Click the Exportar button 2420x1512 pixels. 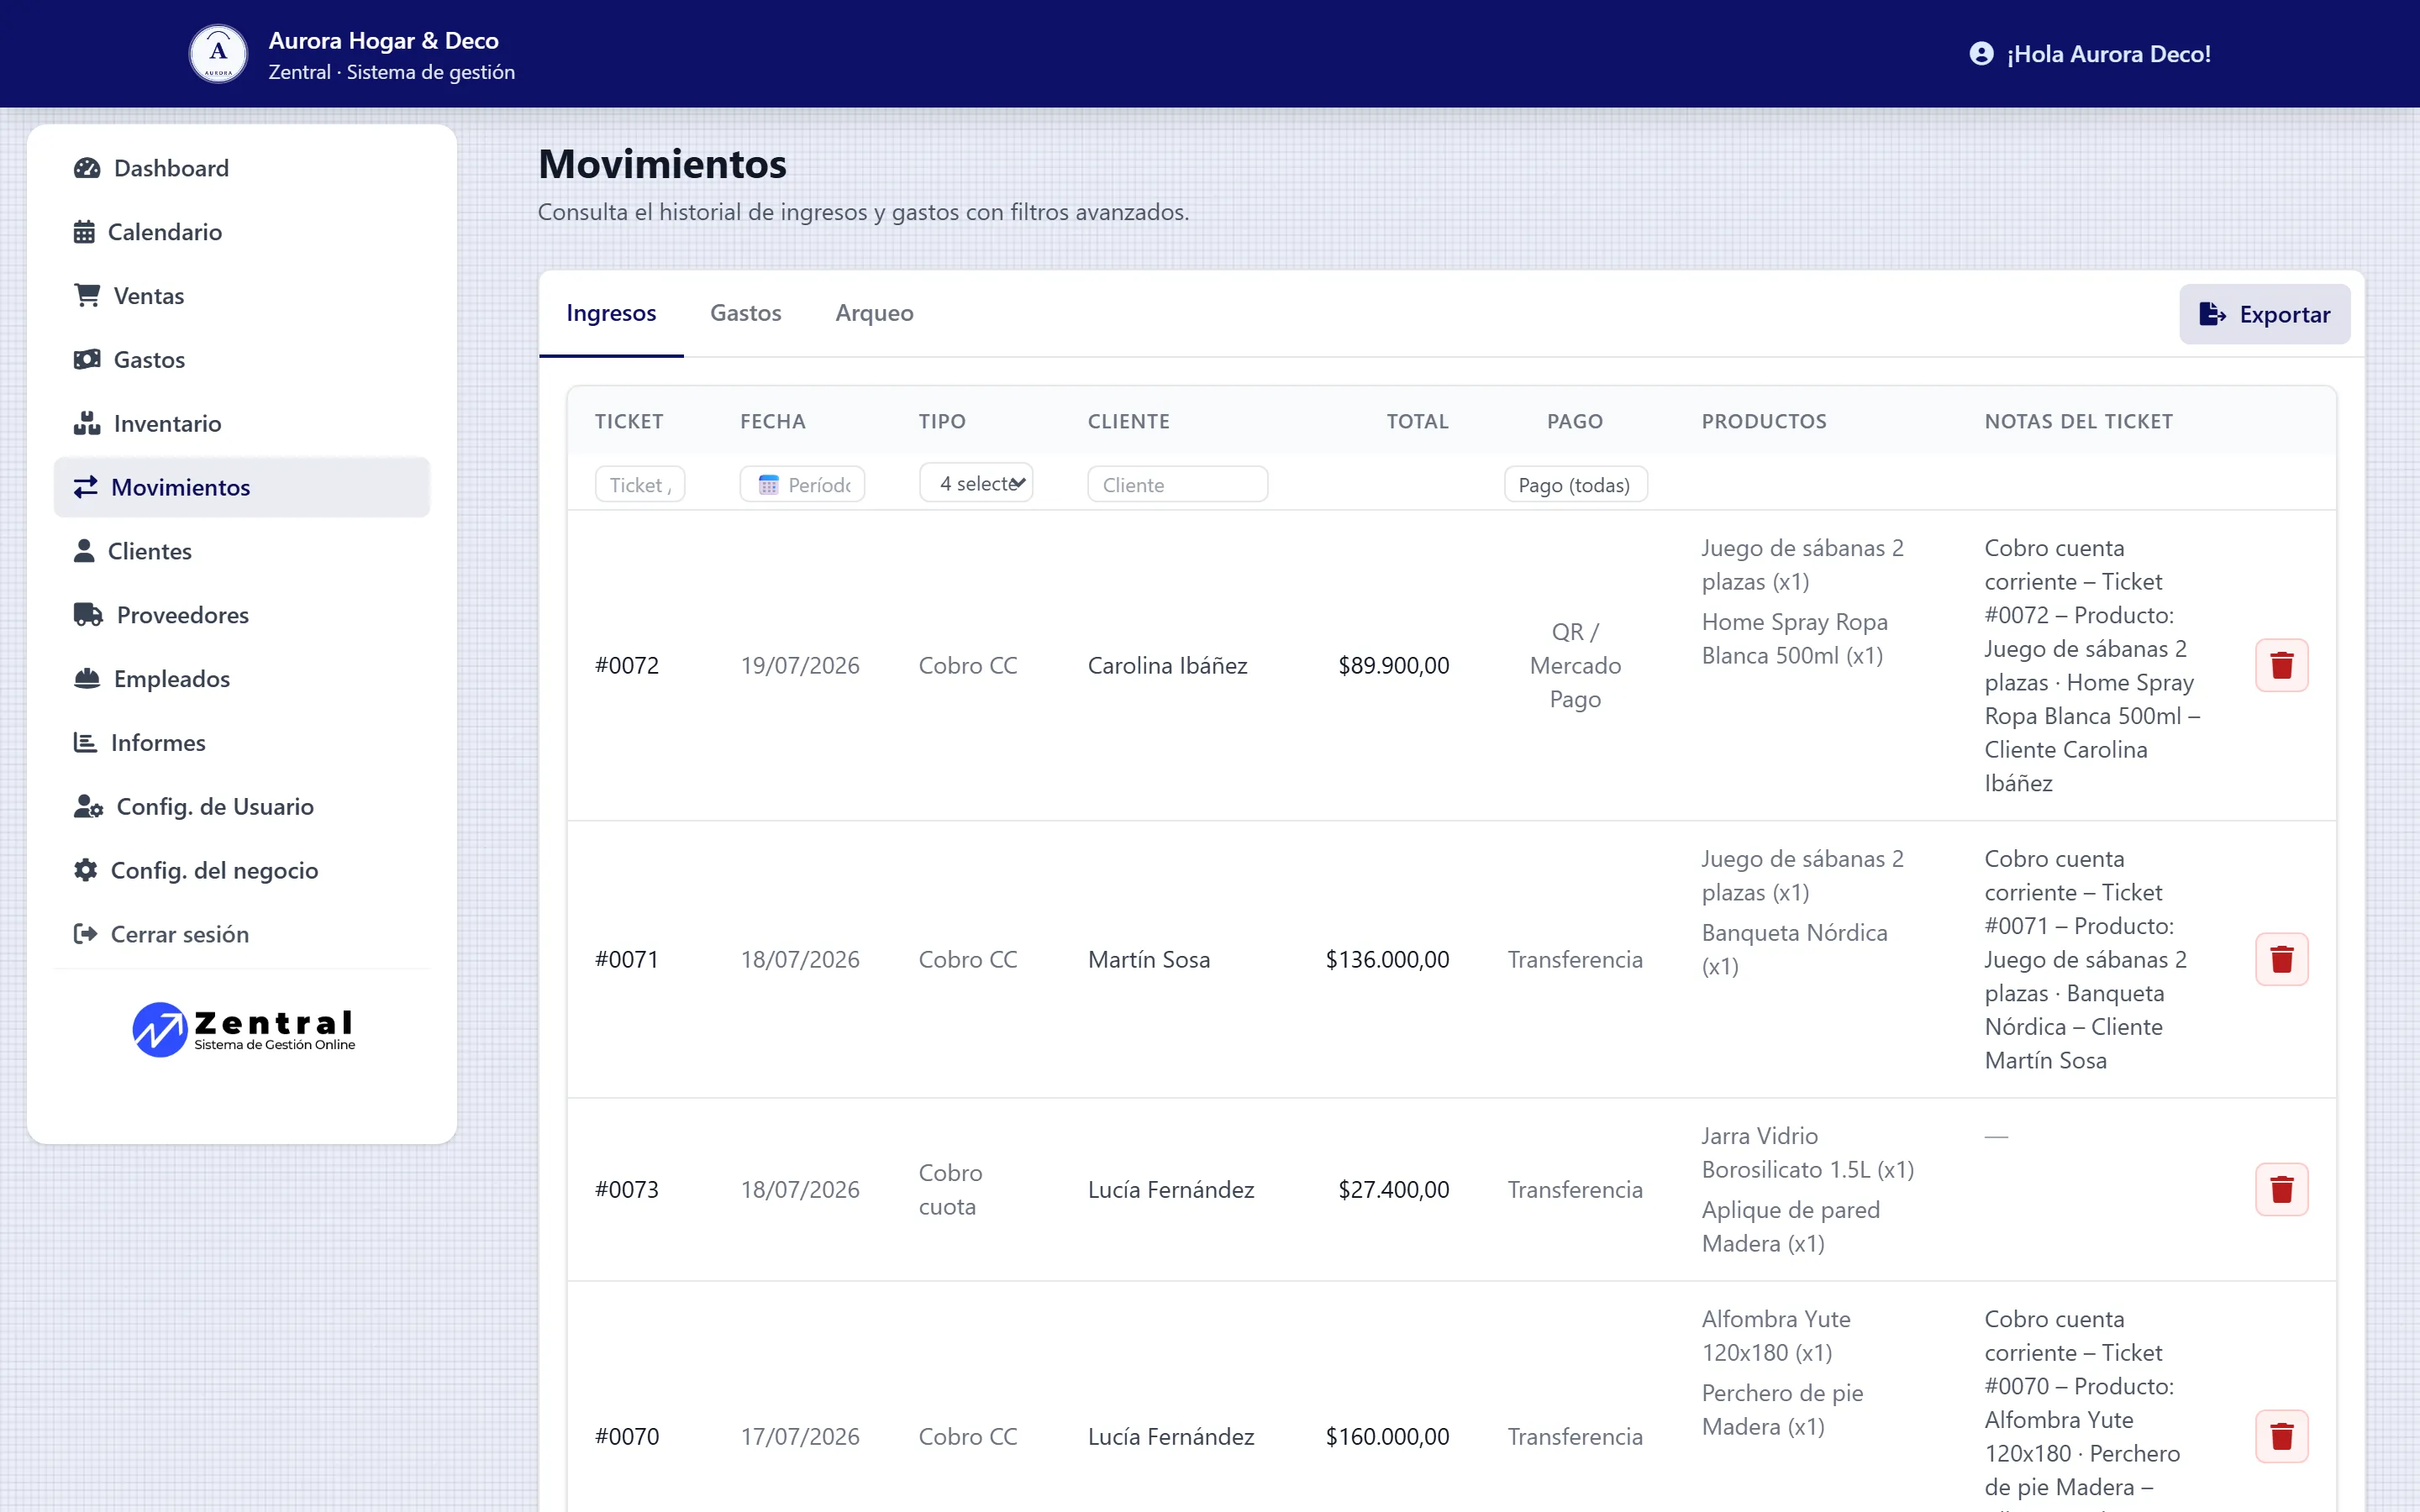(2265, 314)
